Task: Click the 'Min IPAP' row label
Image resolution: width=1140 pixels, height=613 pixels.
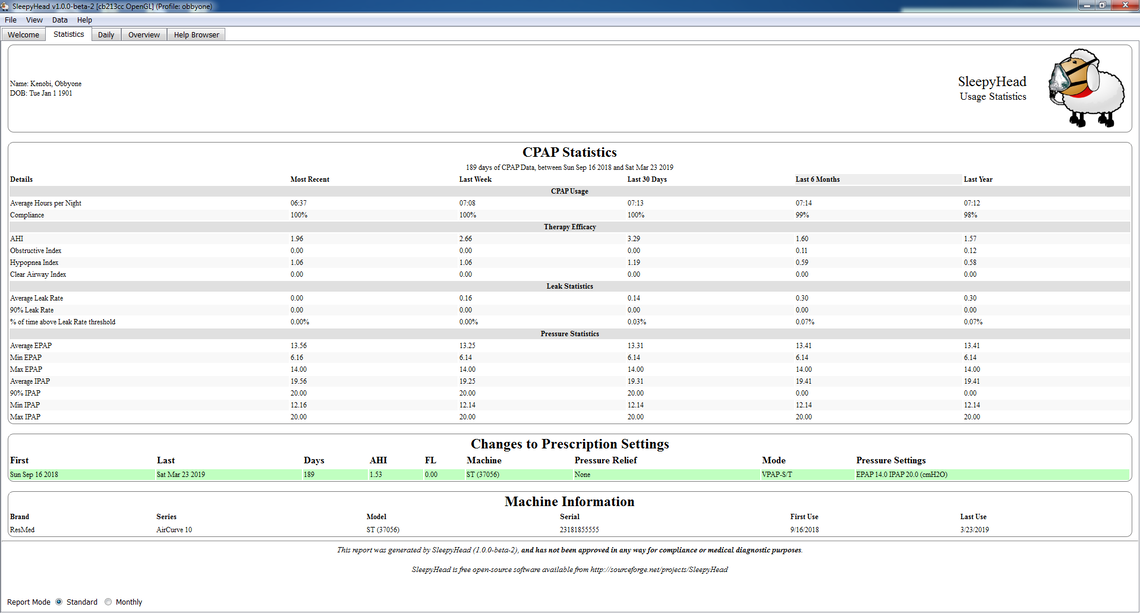Action: 25,405
